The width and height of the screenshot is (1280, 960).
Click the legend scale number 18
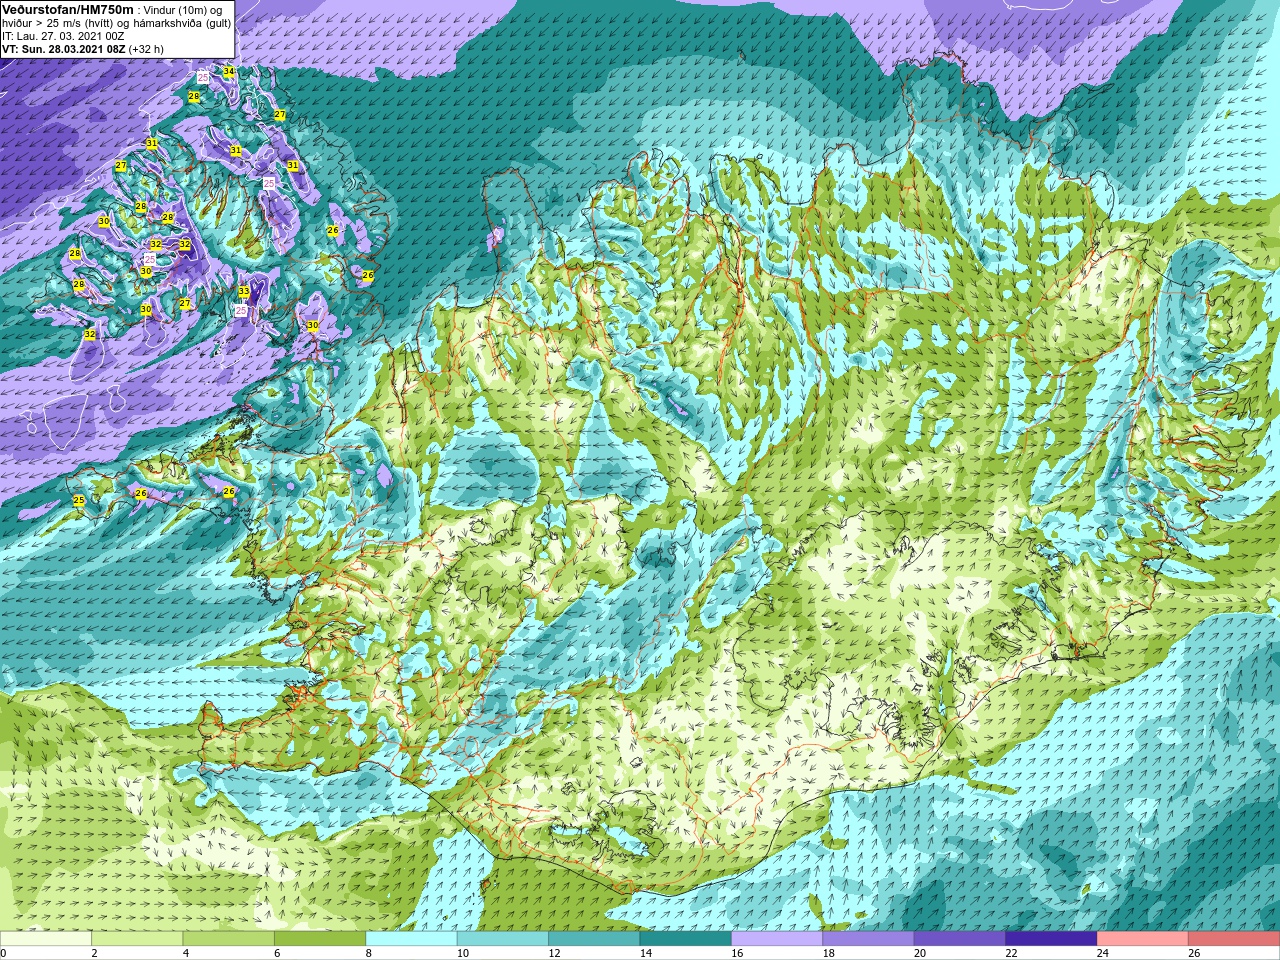tap(829, 954)
